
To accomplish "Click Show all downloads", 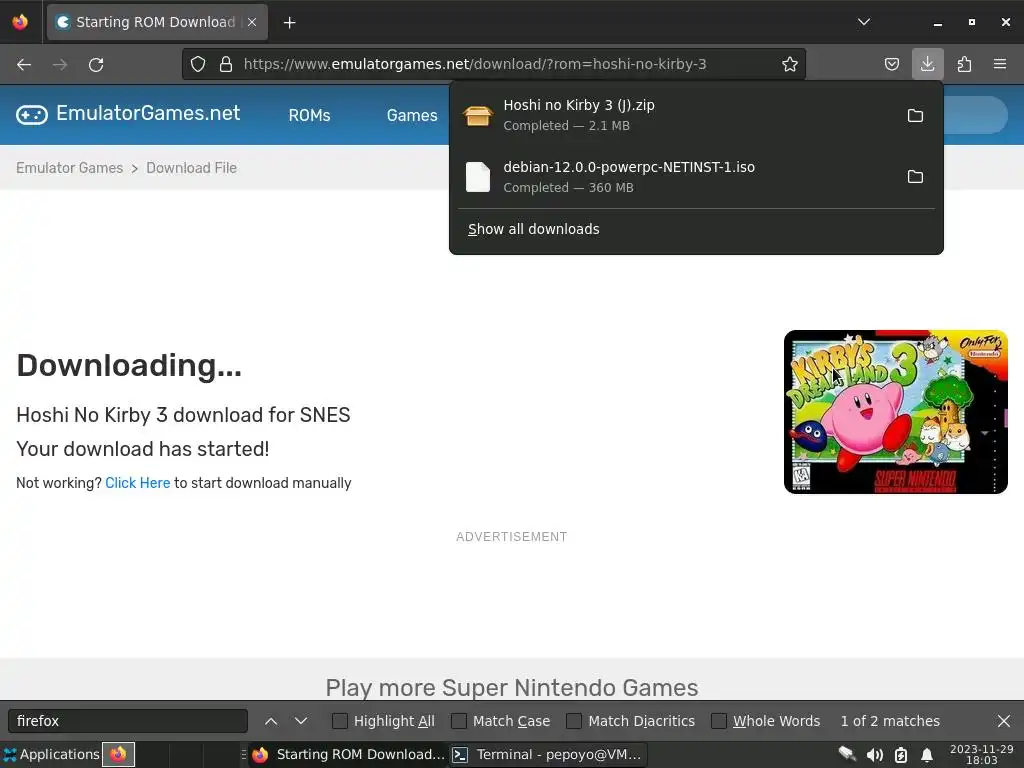I will point(534,229).
